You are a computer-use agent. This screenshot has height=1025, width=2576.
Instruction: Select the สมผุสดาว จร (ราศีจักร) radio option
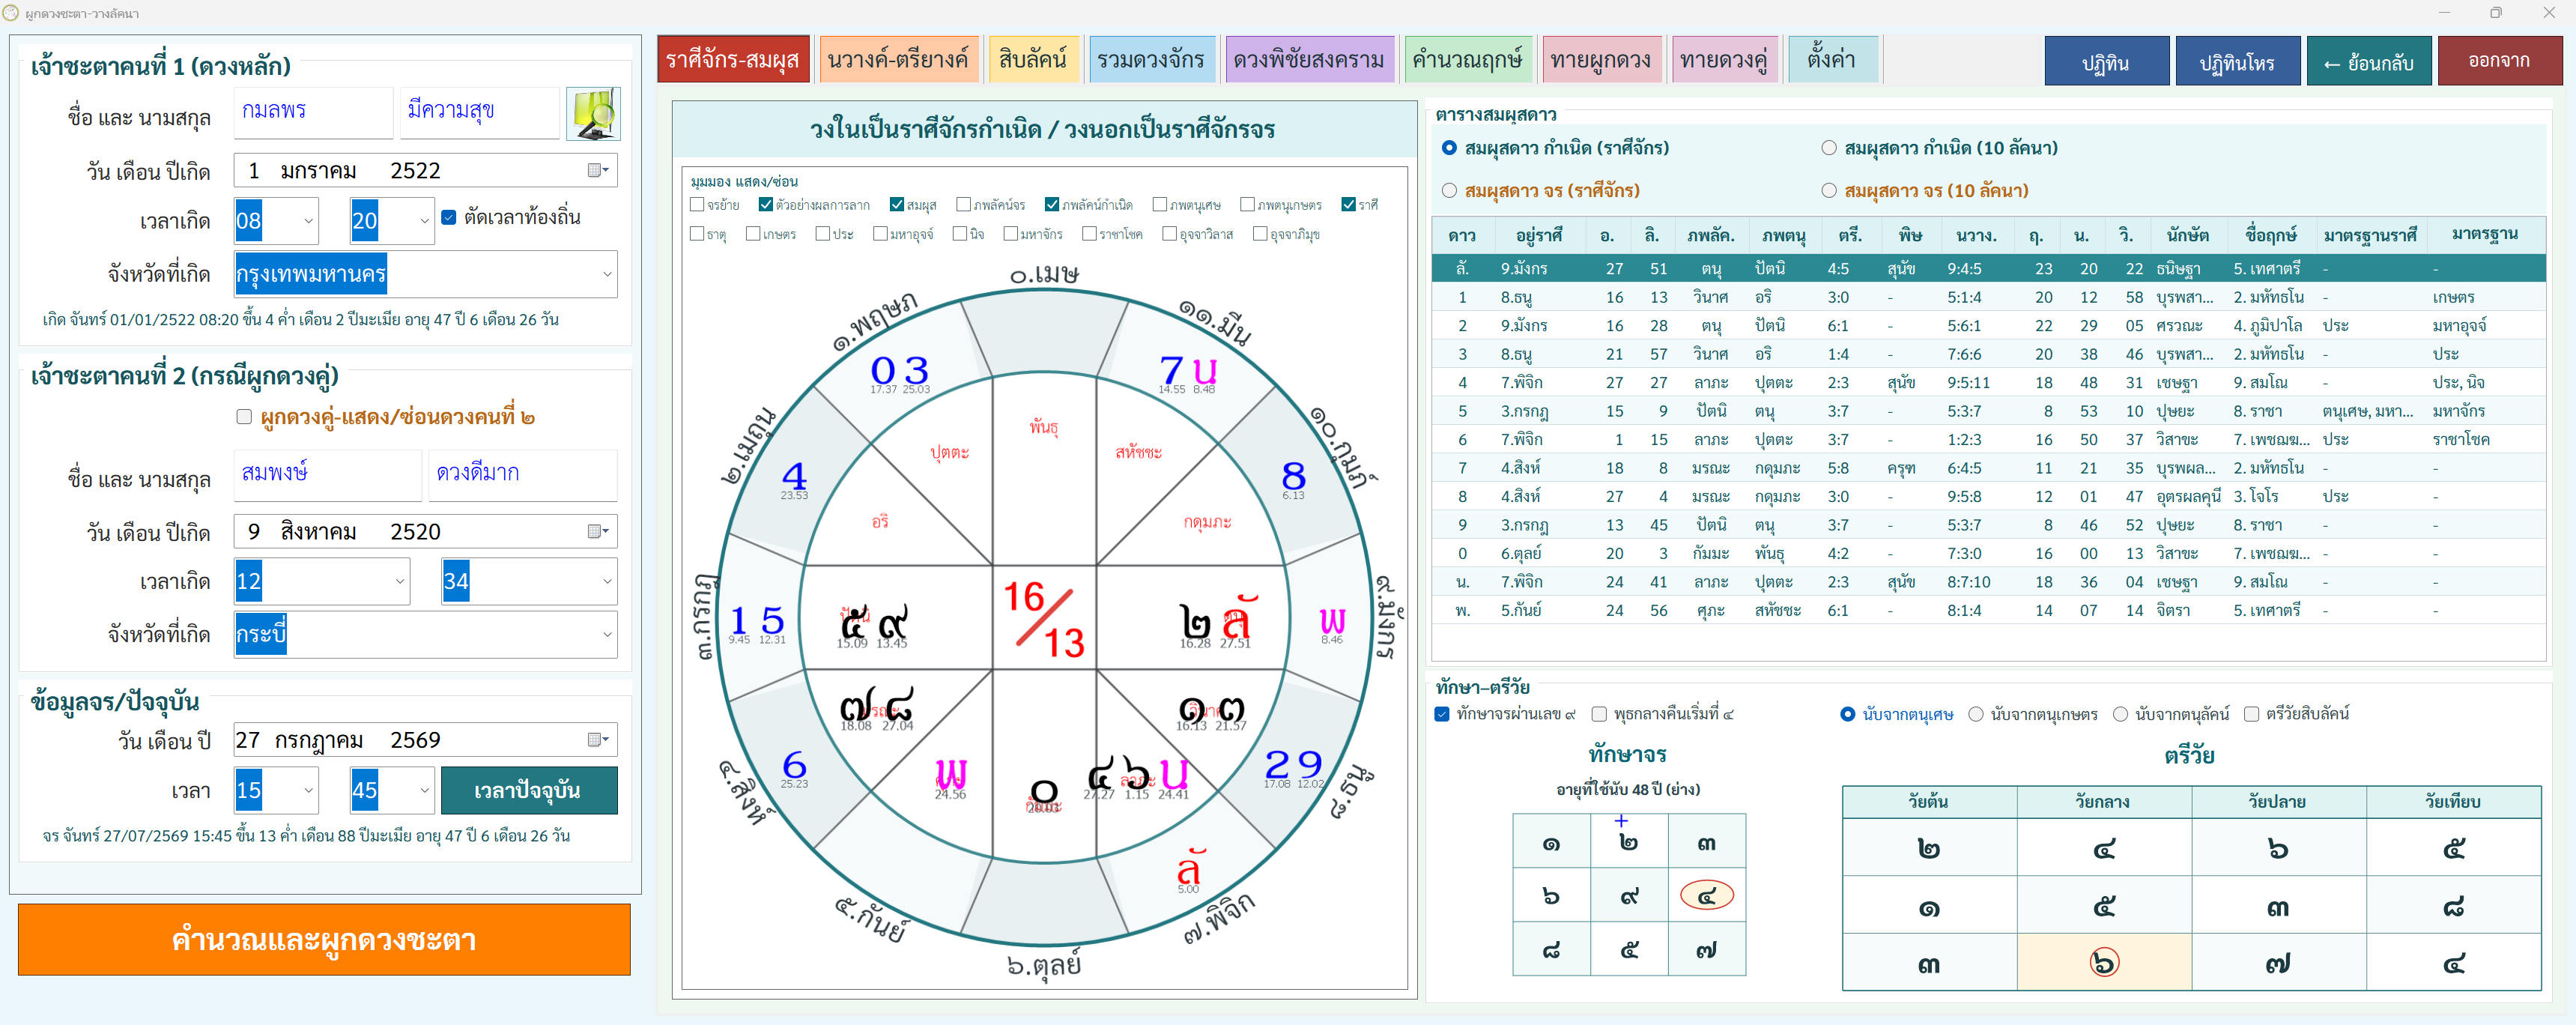(1449, 190)
